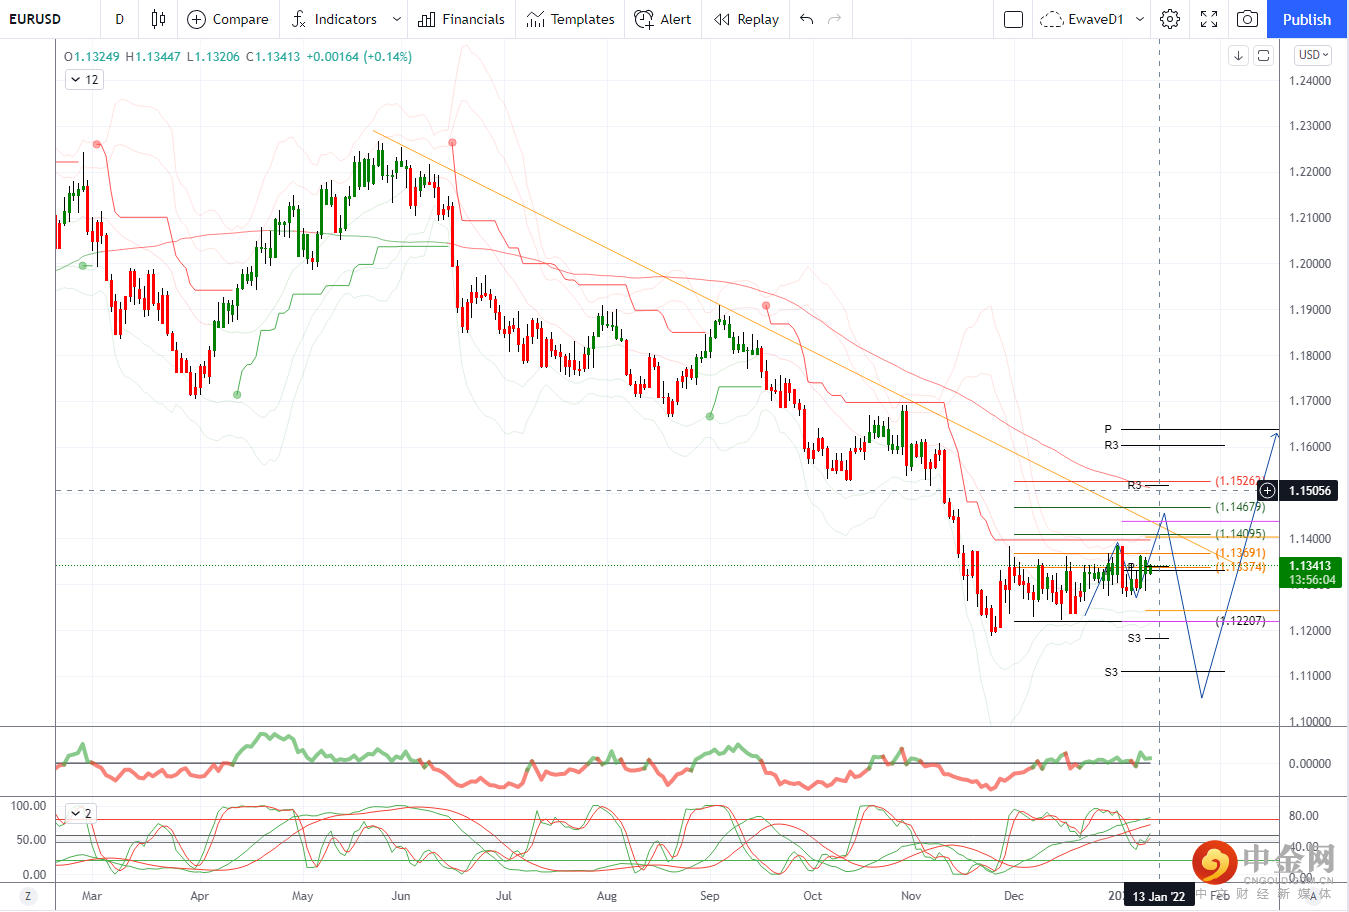1349x912 pixels.
Task: Expand the collapsed legend showing 12 indicators
Action: click(84, 80)
